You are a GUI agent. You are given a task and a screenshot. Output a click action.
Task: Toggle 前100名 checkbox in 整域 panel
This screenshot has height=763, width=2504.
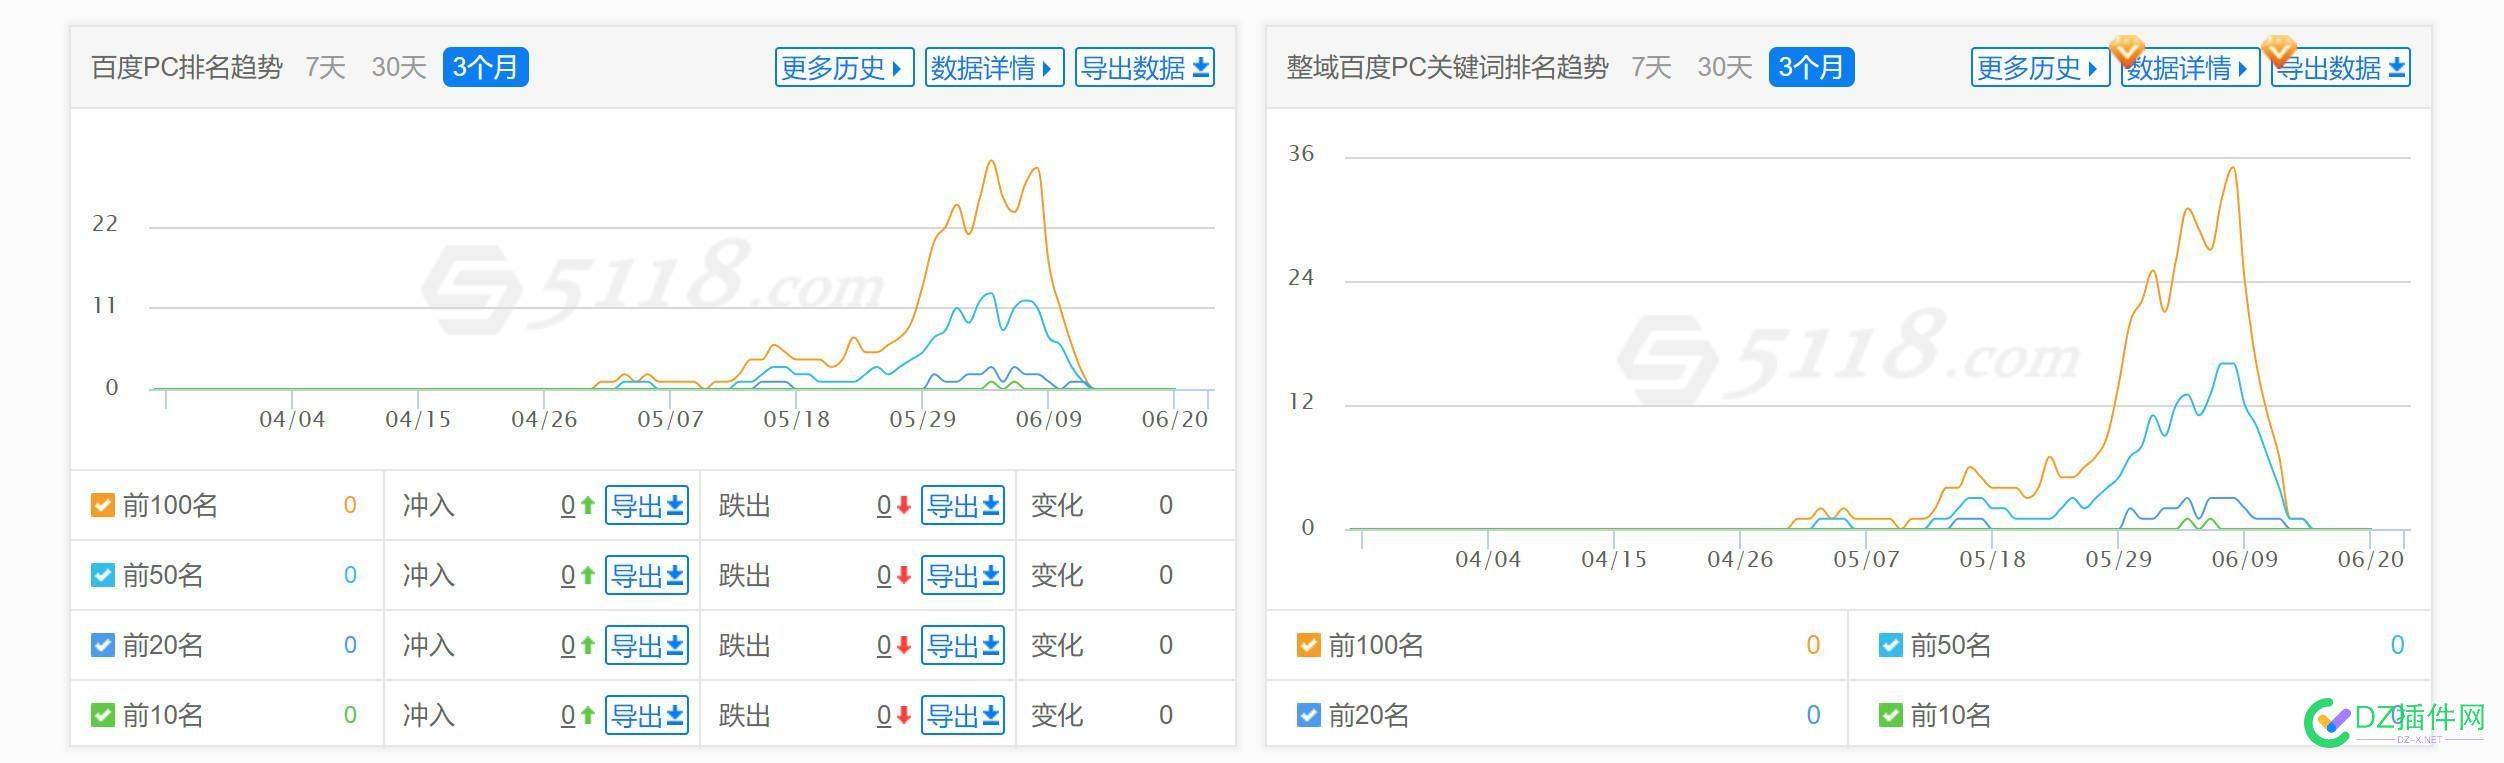pos(1309,645)
